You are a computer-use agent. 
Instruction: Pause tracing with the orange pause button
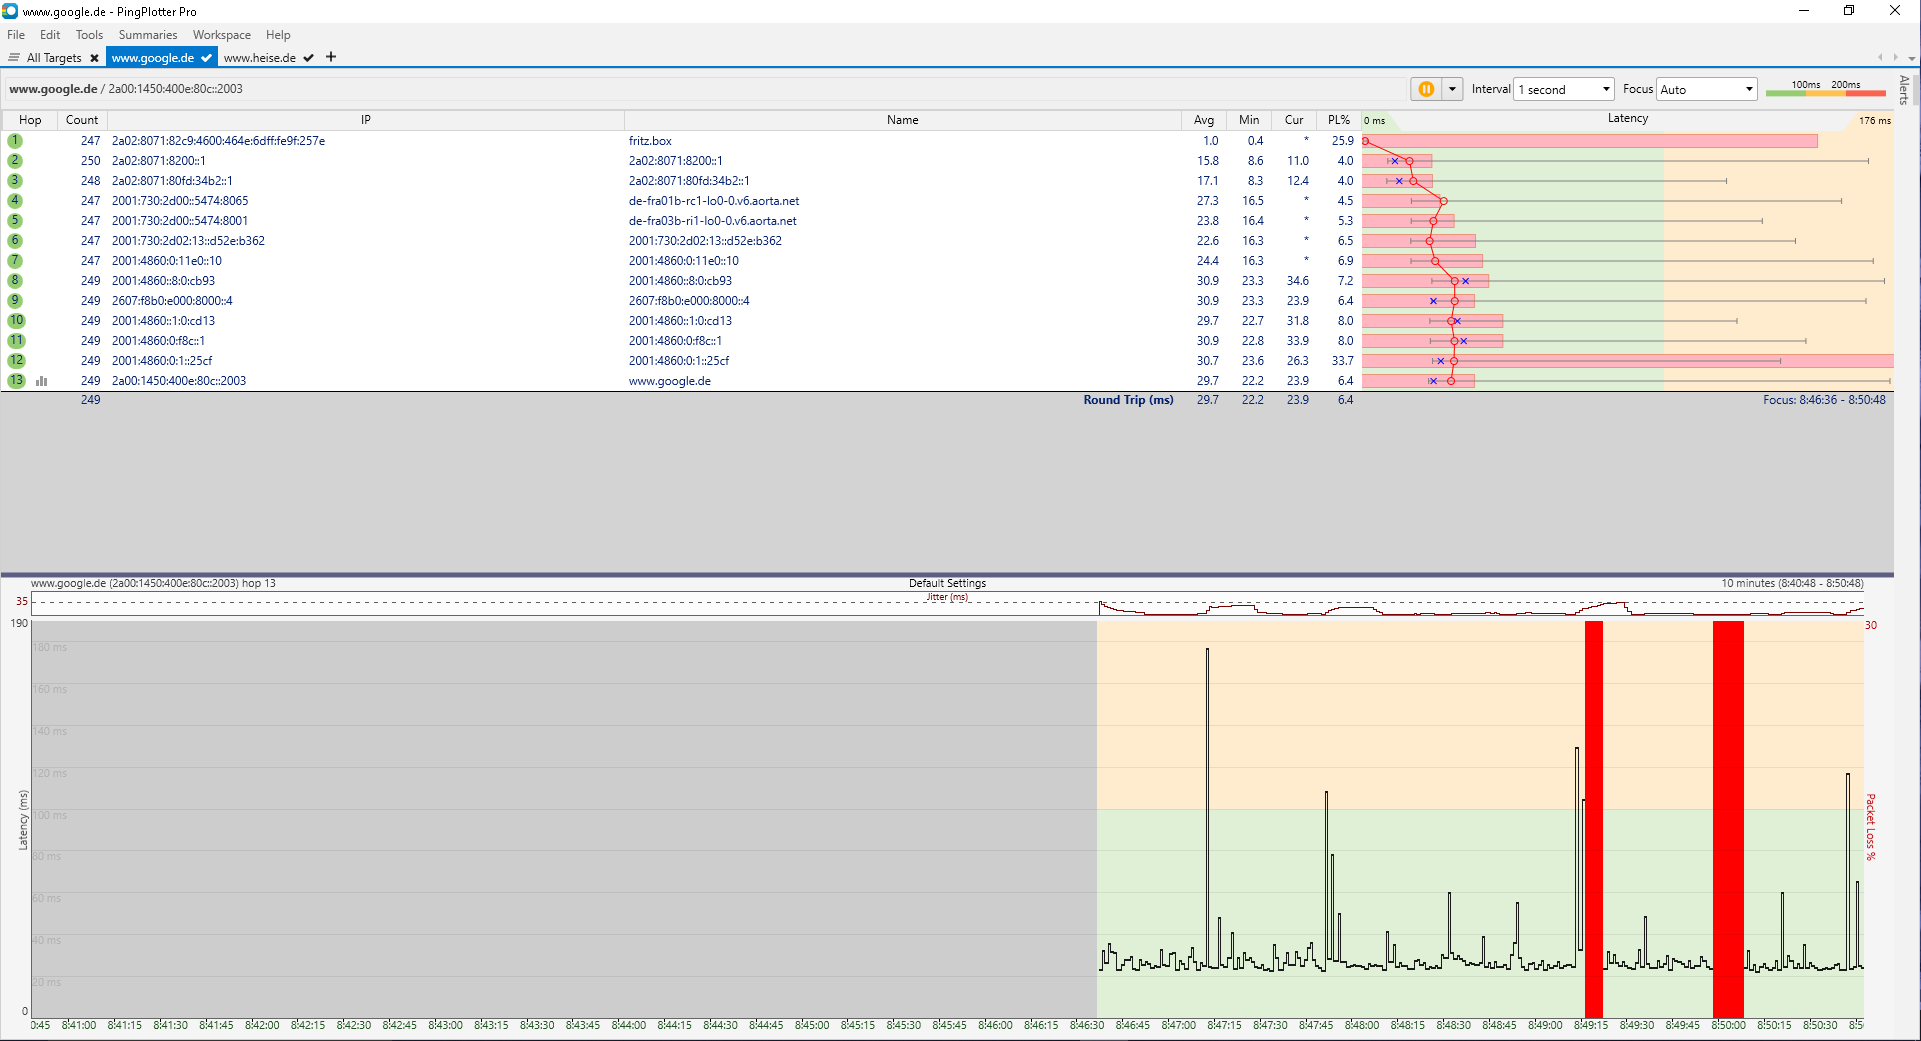click(1426, 89)
